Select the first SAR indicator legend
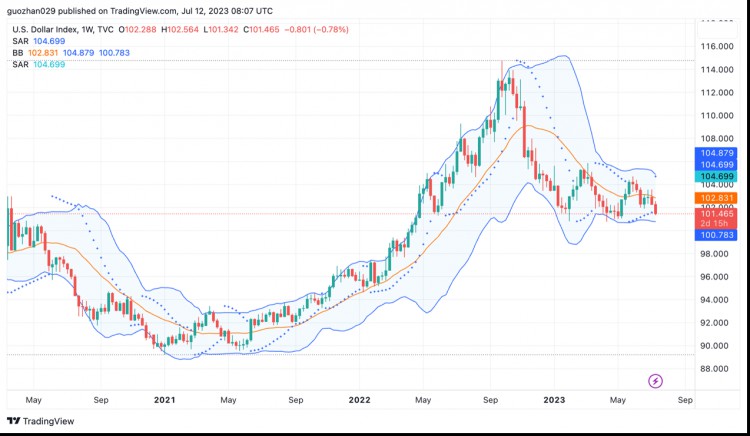This screenshot has width=750, height=436. tap(20, 41)
